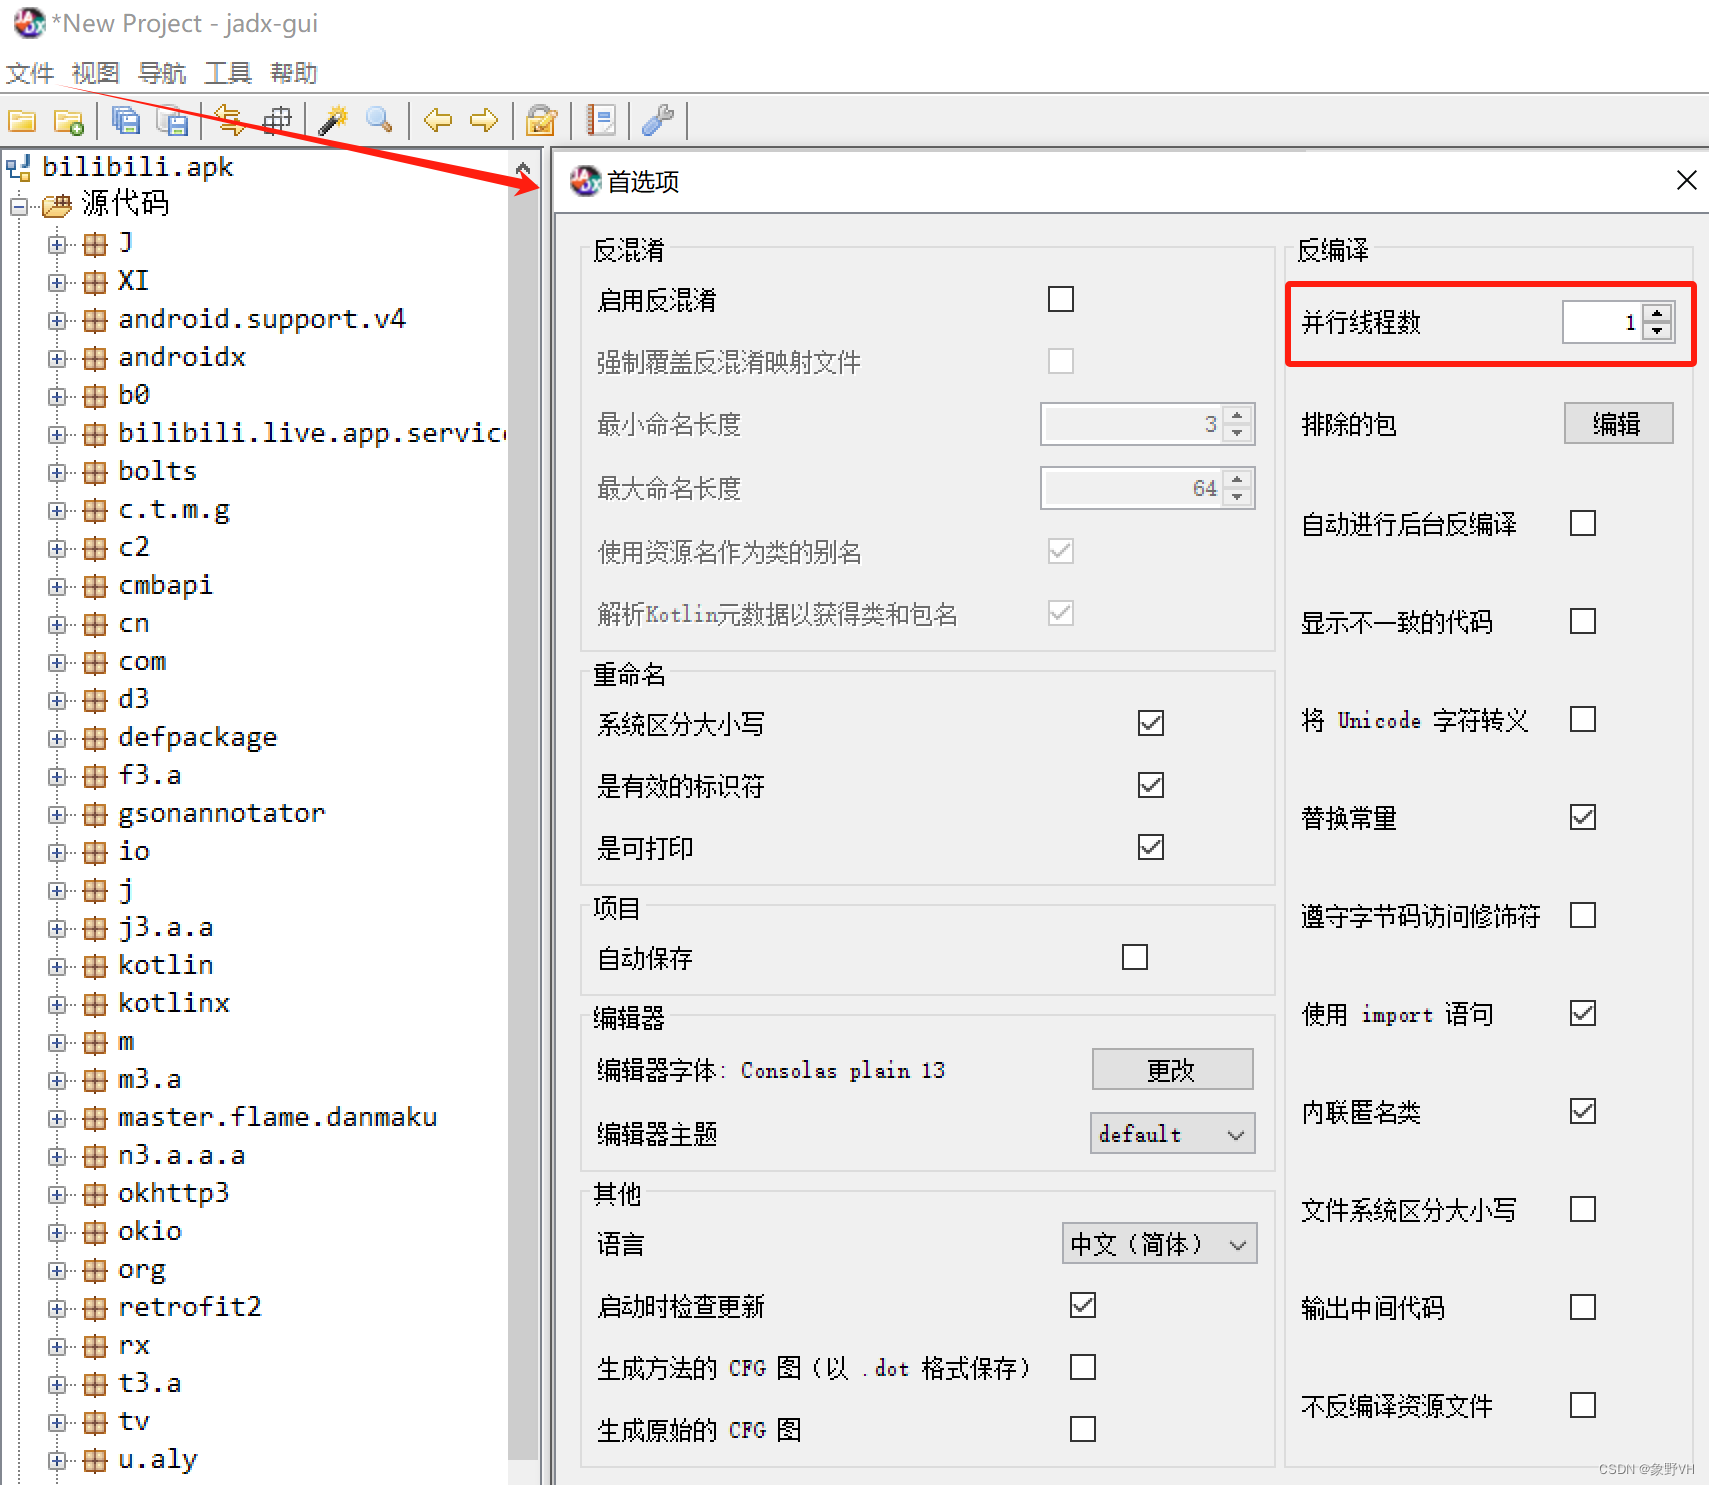Click the package icon beside androidx
This screenshot has width=1709, height=1485.
coord(95,358)
